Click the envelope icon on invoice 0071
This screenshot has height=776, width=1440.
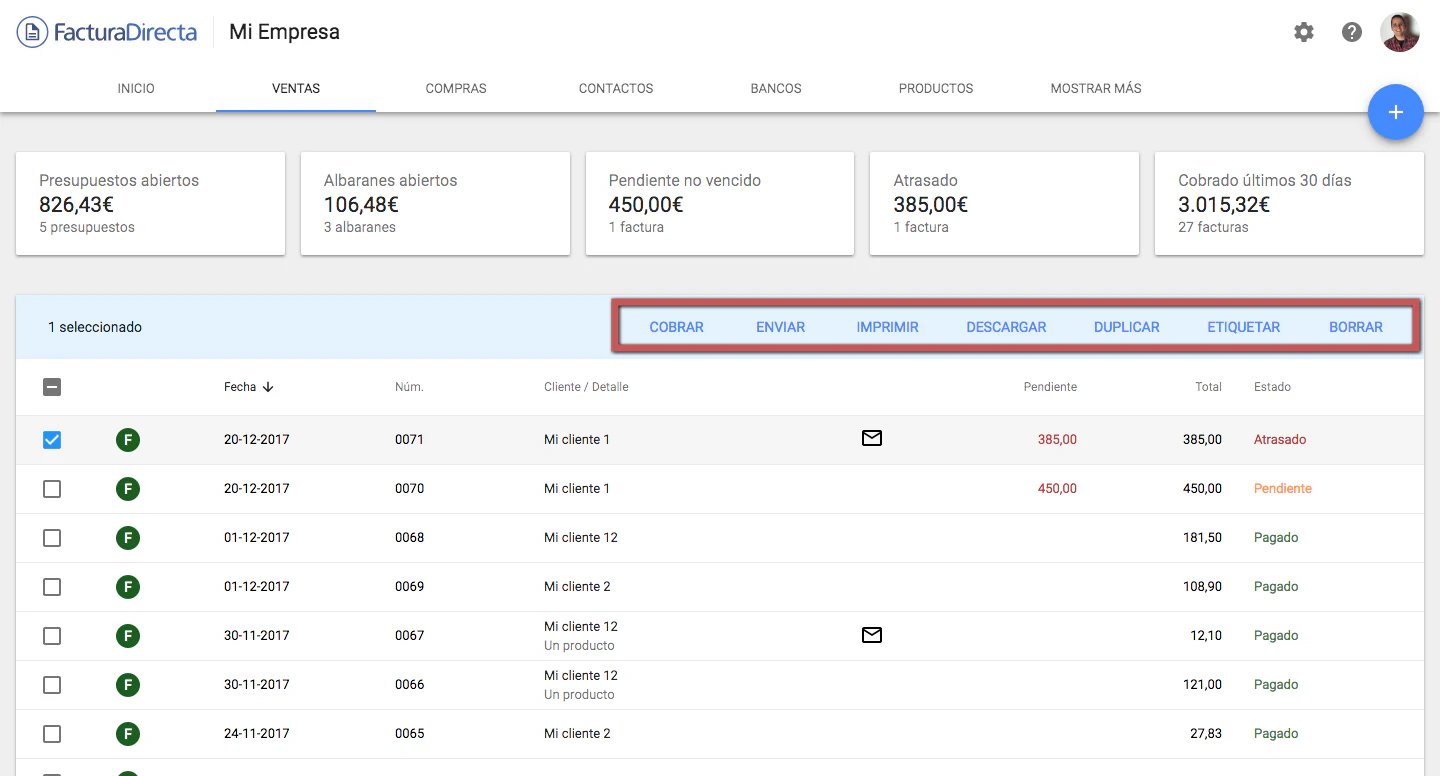click(871, 438)
